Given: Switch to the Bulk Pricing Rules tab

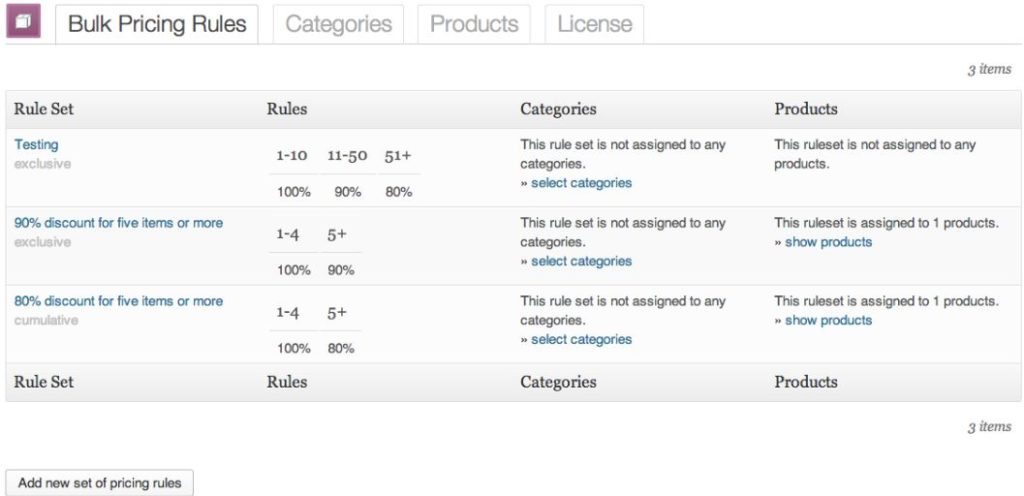Looking at the screenshot, I should point(157,24).
